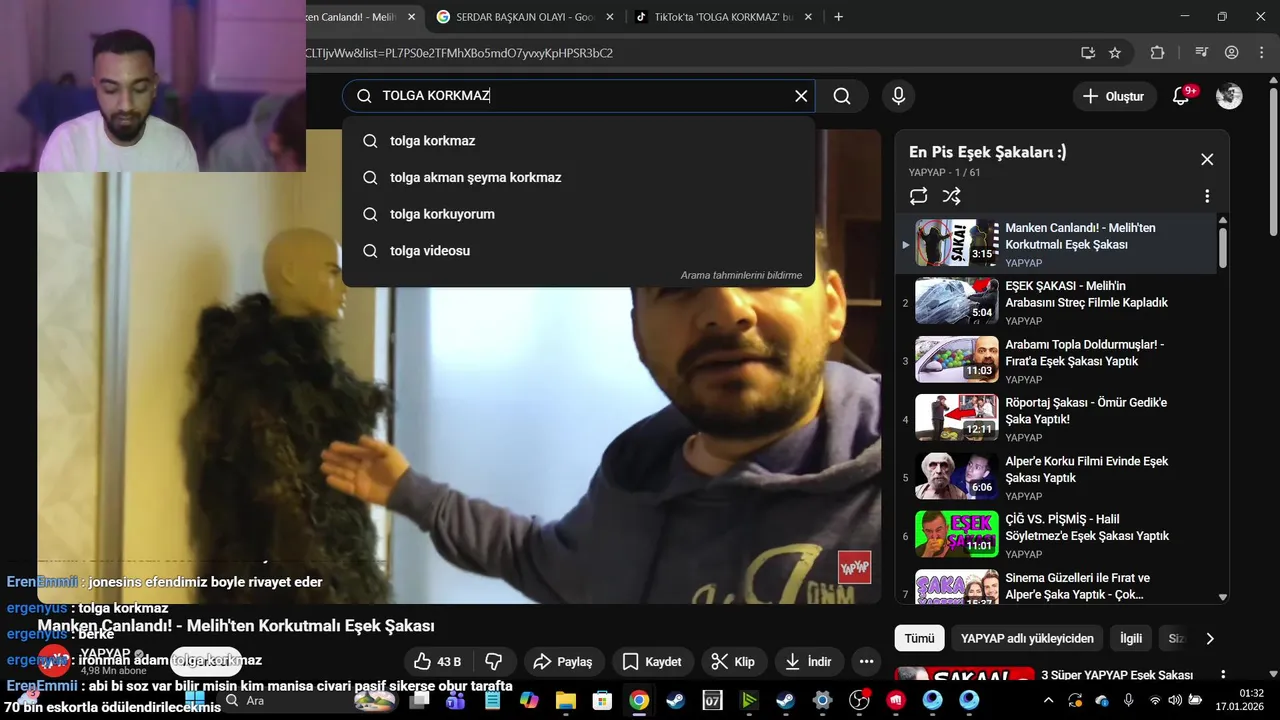Toggle playlist shuffle mode
Screen dimensions: 1280x720
coord(951,196)
